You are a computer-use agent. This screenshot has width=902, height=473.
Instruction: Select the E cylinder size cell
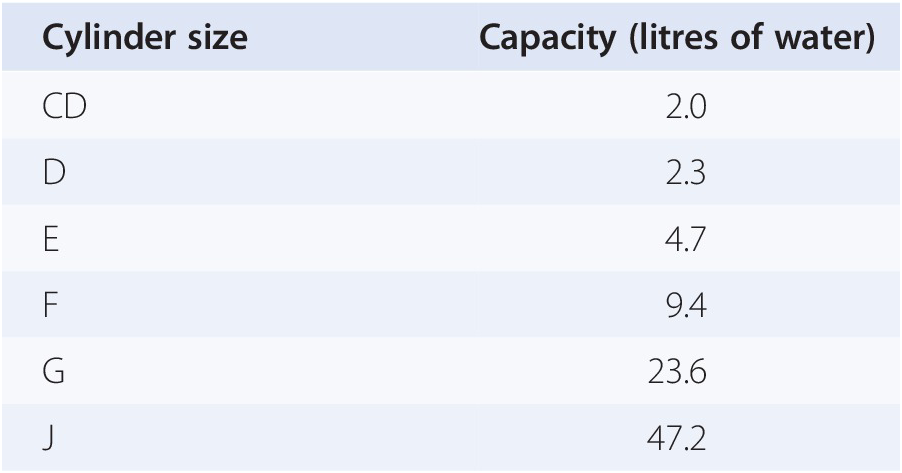(51, 240)
